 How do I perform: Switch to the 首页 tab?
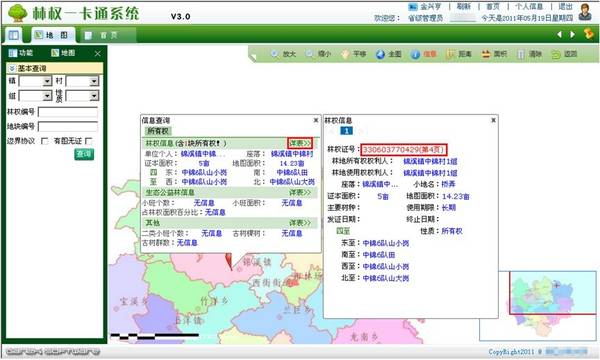(x=106, y=36)
